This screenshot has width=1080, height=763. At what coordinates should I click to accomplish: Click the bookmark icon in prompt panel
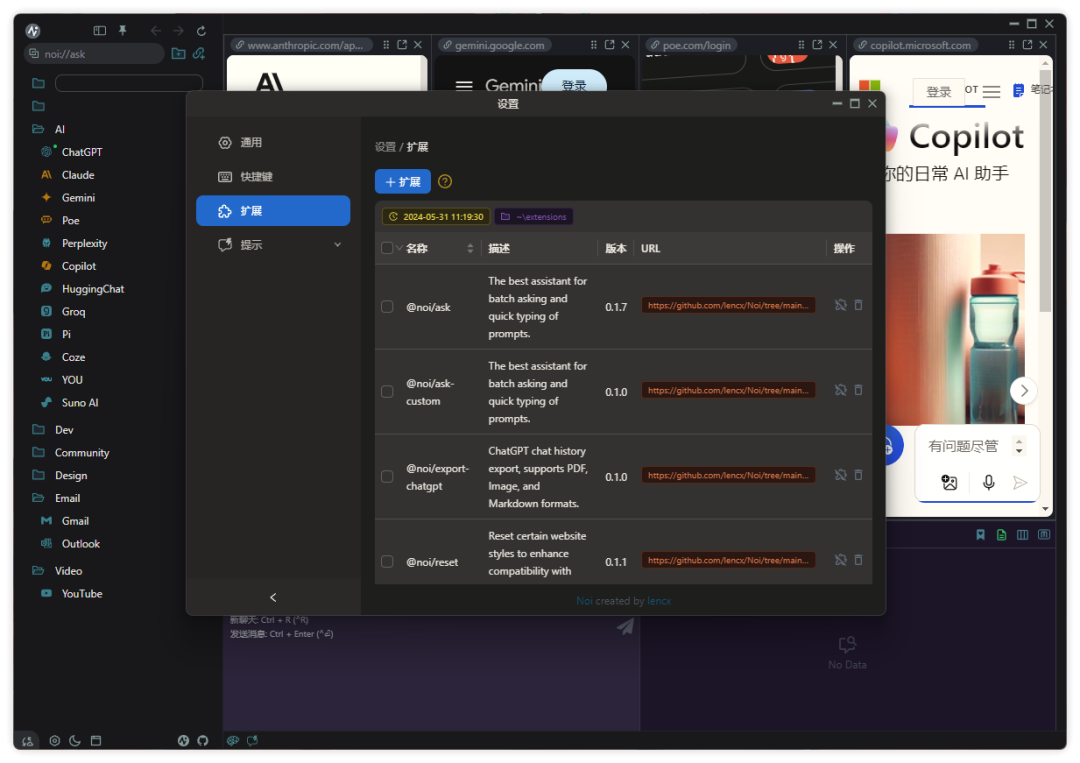[980, 535]
